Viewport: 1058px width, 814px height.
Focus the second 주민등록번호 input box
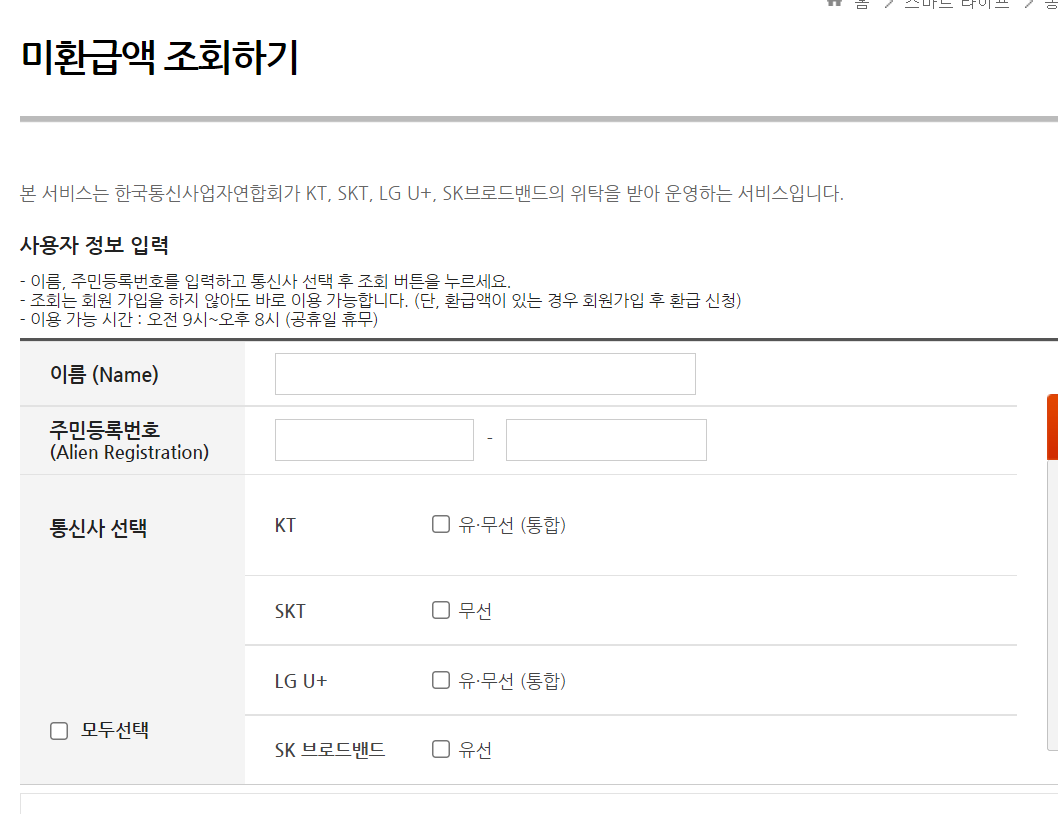click(x=606, y=440)
